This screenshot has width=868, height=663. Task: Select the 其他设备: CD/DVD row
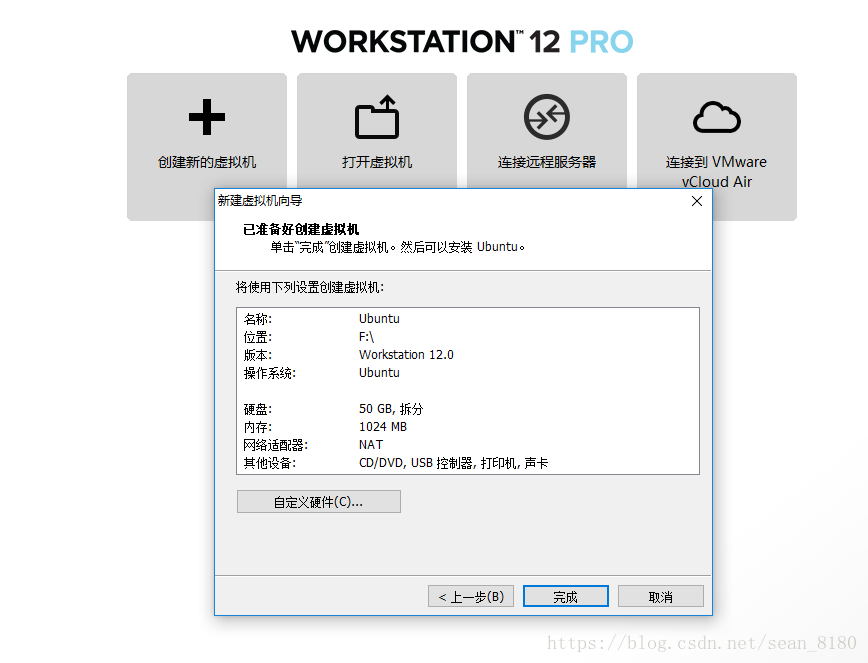coord(468,463)
